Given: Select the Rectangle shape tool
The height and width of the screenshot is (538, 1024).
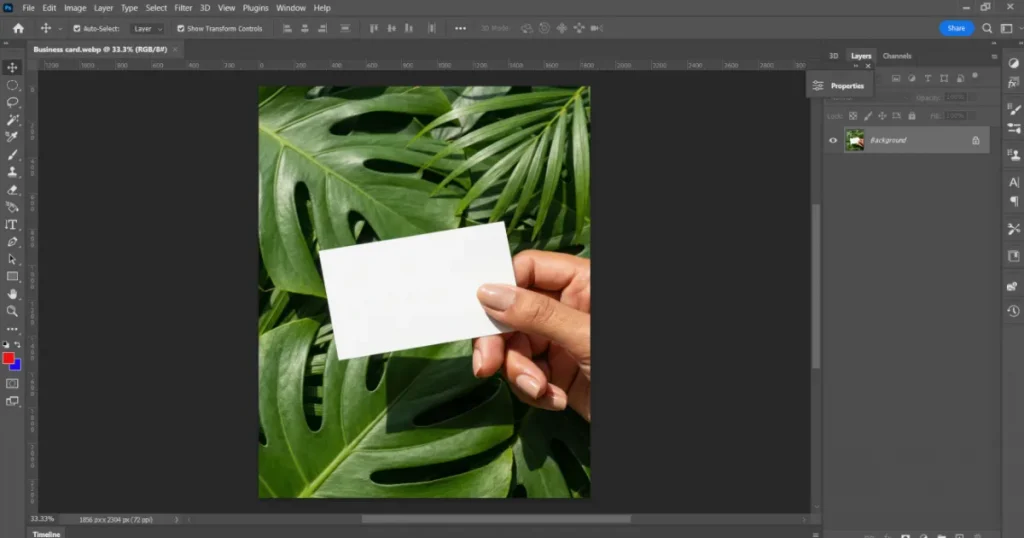Looking at the screenshot, I should pyautogui.click(x=12, y=277).
